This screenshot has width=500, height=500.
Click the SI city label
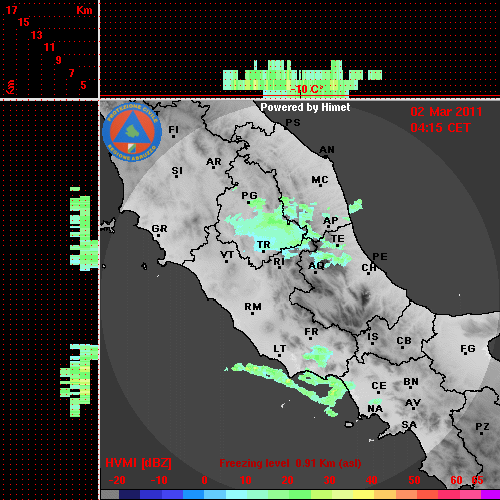(x=177, y=171)
